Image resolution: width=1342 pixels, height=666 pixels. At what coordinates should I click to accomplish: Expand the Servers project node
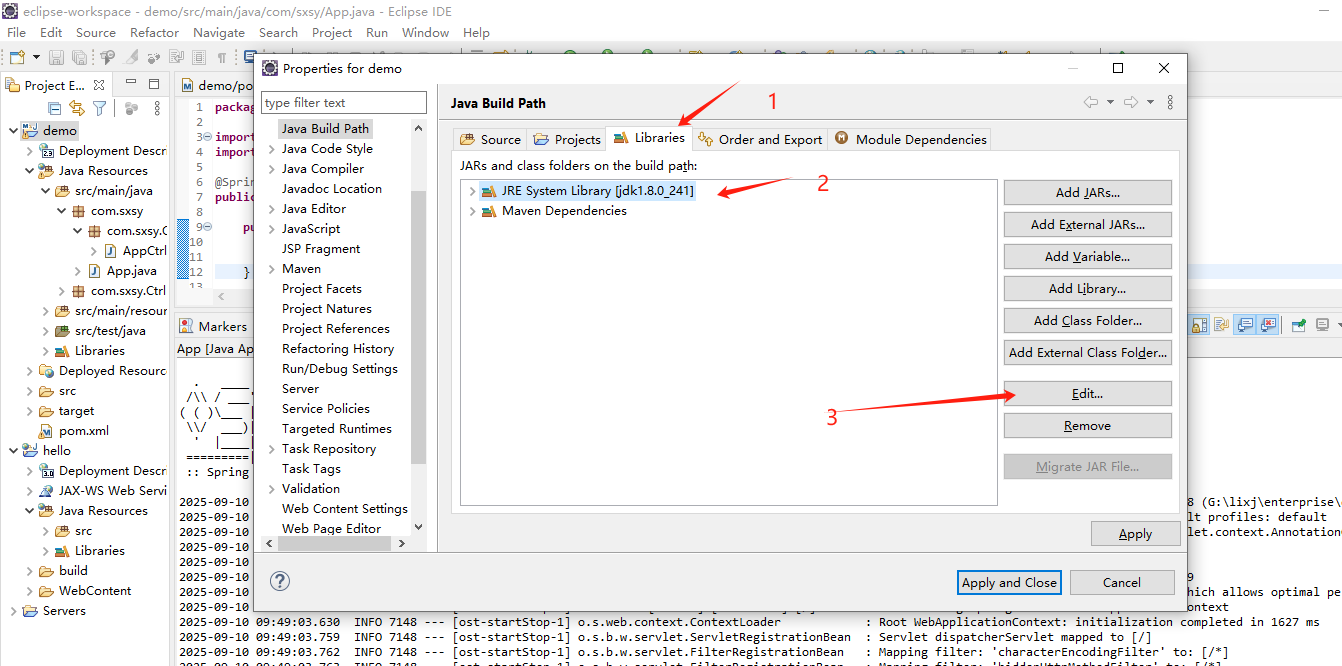[x=13, y=611]
